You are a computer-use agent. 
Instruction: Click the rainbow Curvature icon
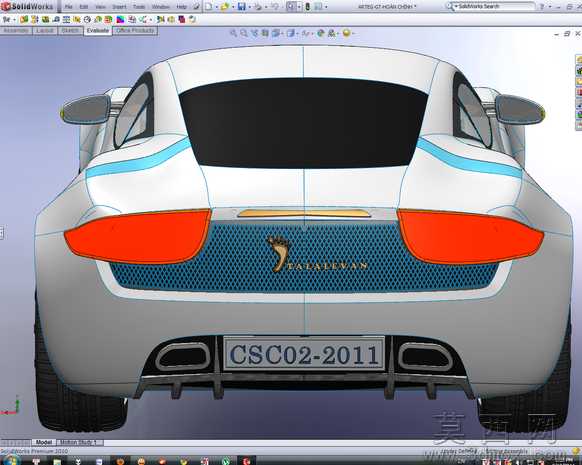coord(121,19)
